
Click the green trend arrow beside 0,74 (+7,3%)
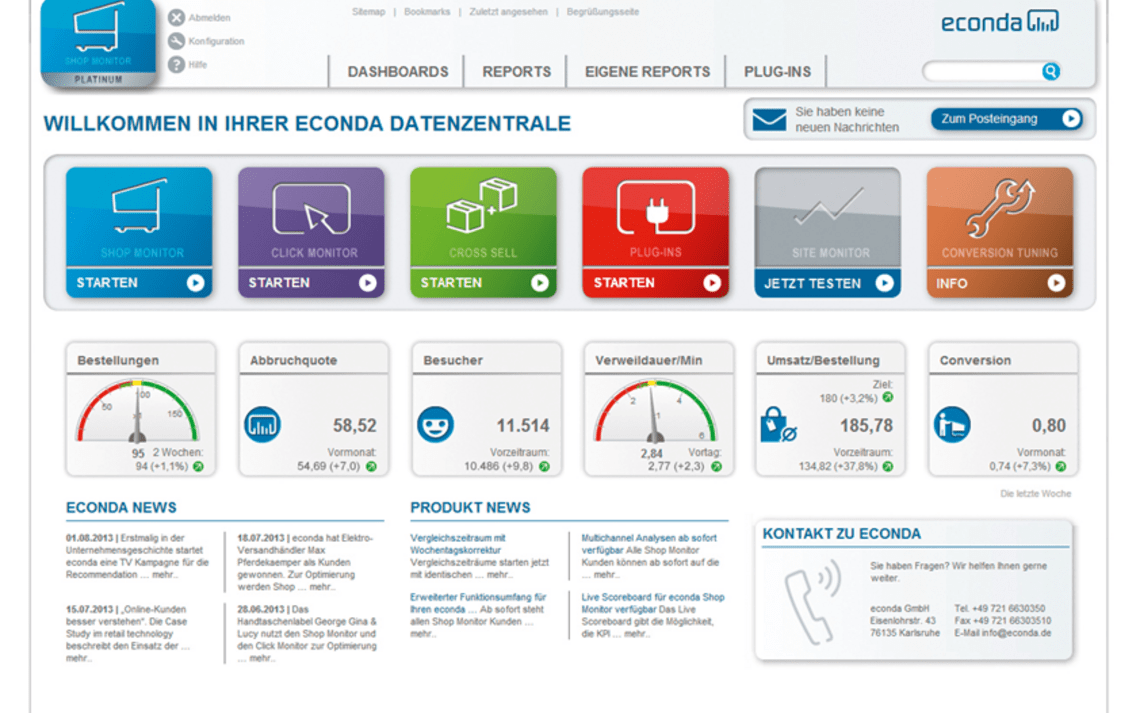tap(1061, 467)
